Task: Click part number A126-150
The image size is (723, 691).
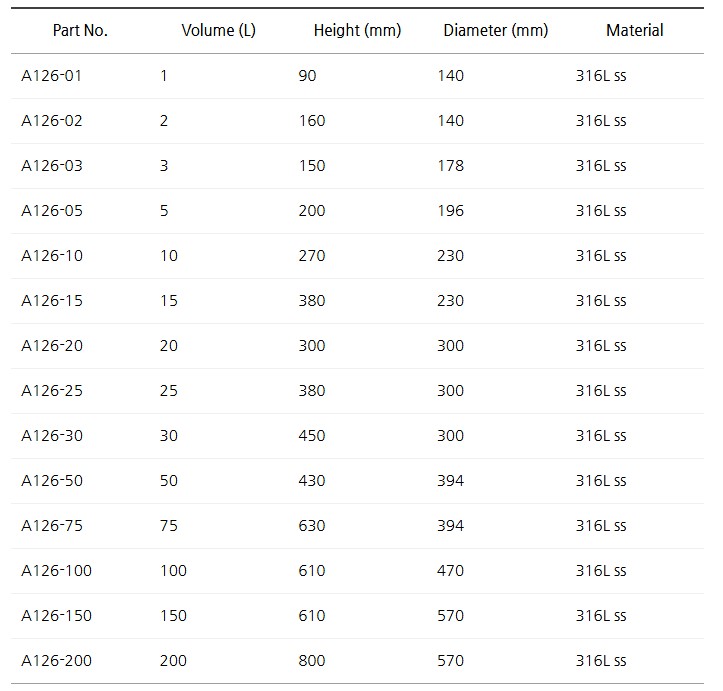Action: (x=56, y=616)
